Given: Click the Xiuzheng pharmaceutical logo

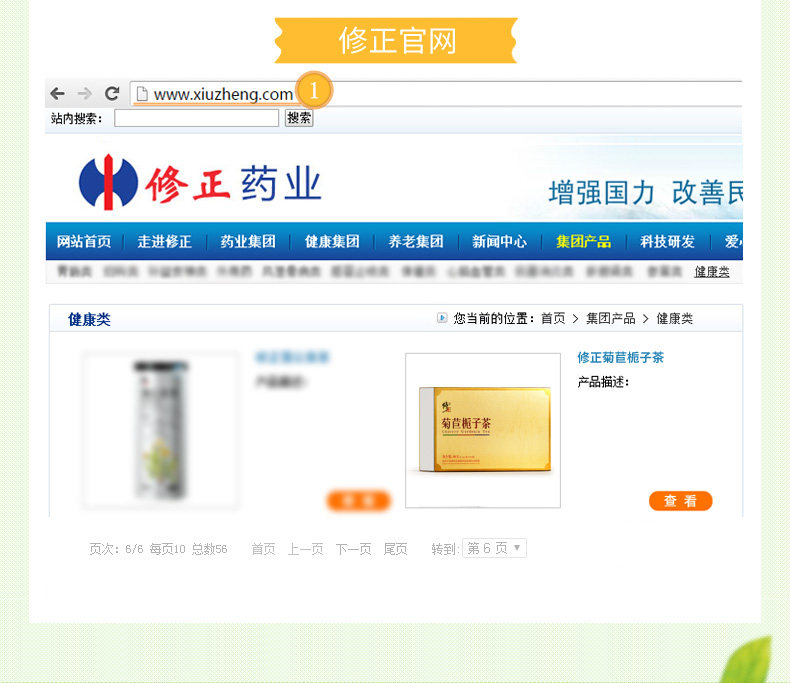Looking at the screenshot, I should pyautogui.click(x=200, y=182).
